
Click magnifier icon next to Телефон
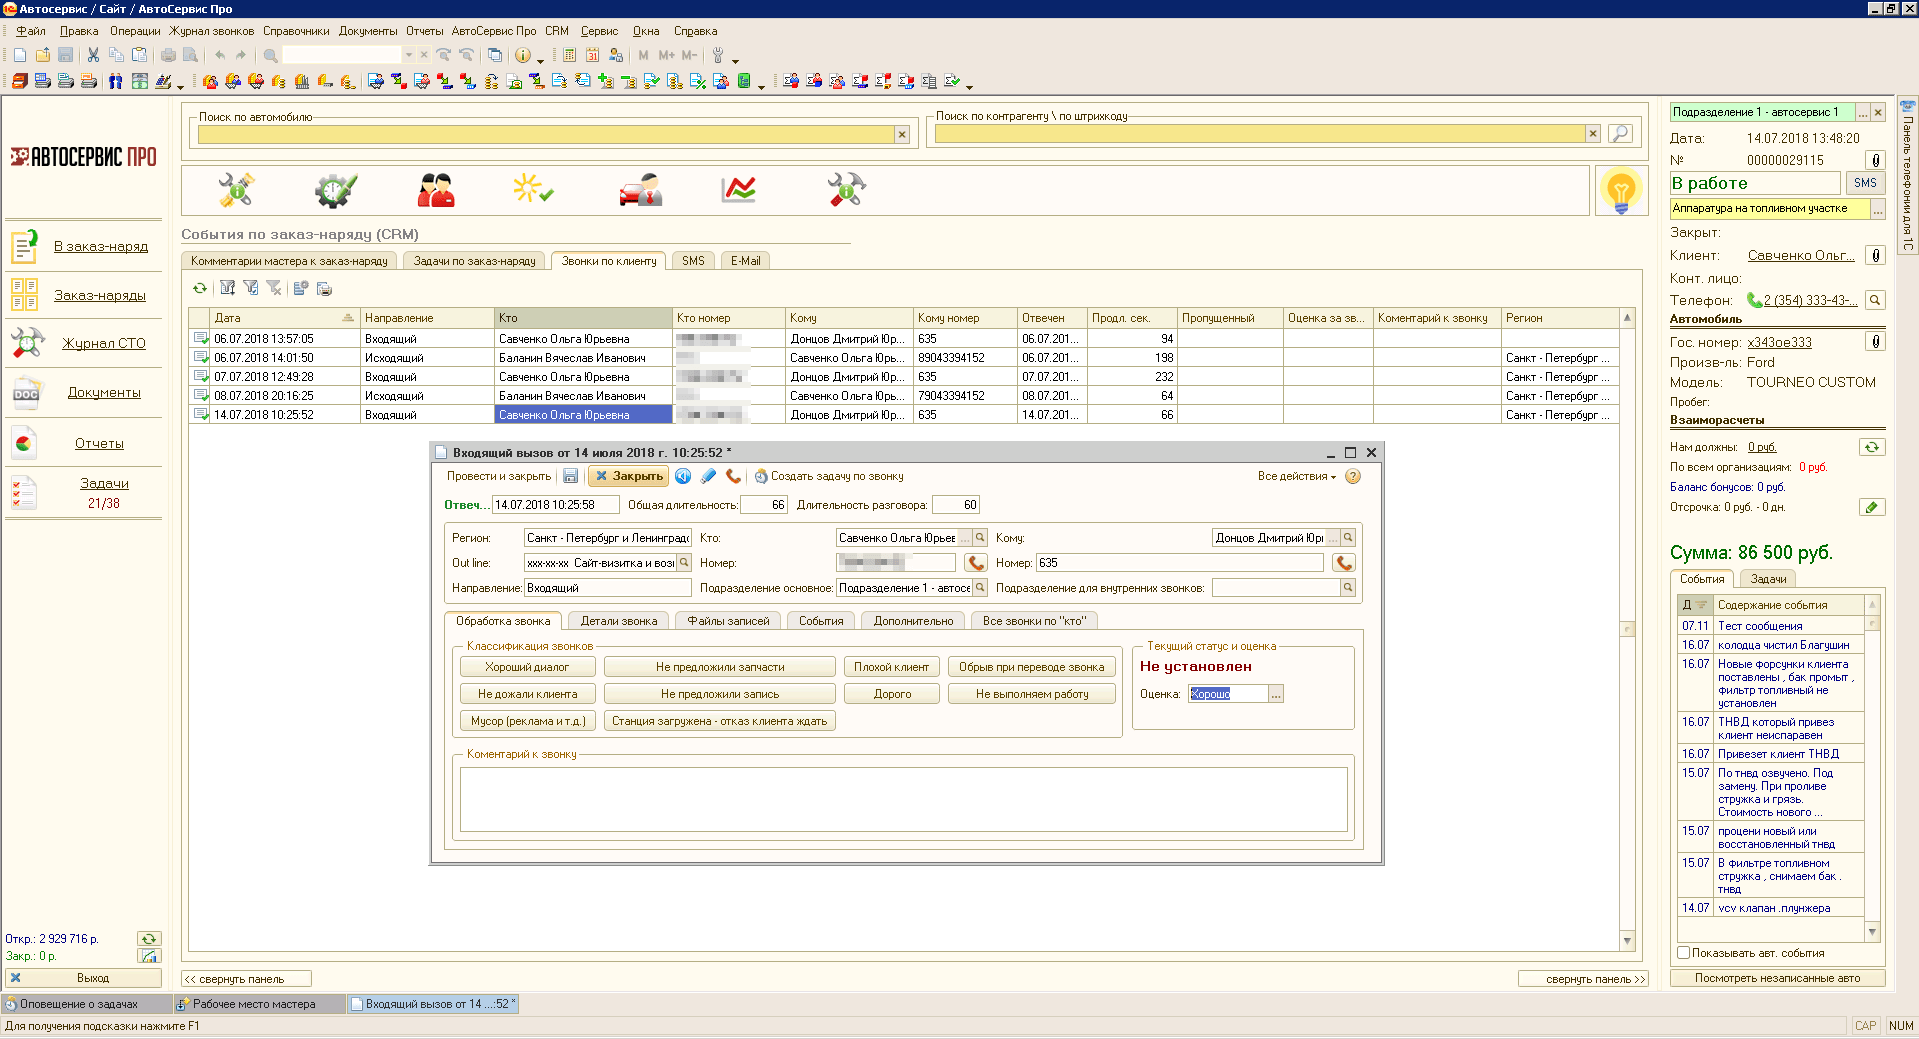1875,300
